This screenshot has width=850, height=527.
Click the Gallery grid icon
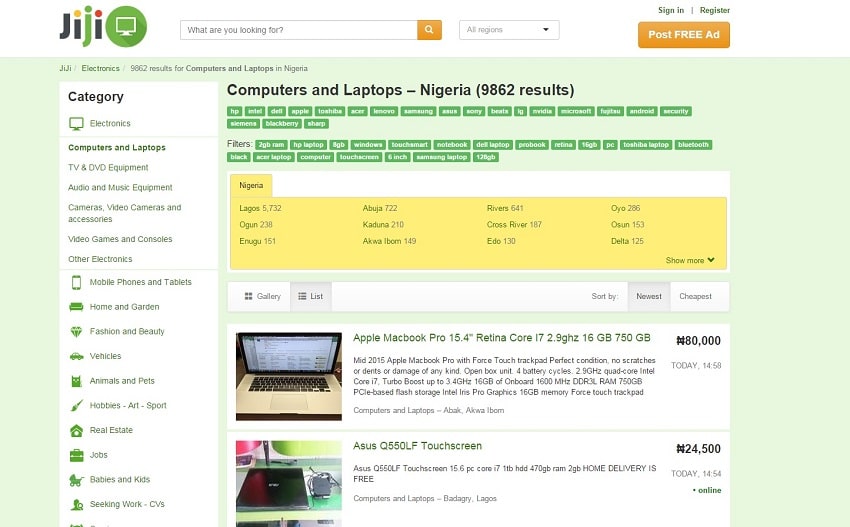(248, 296)
